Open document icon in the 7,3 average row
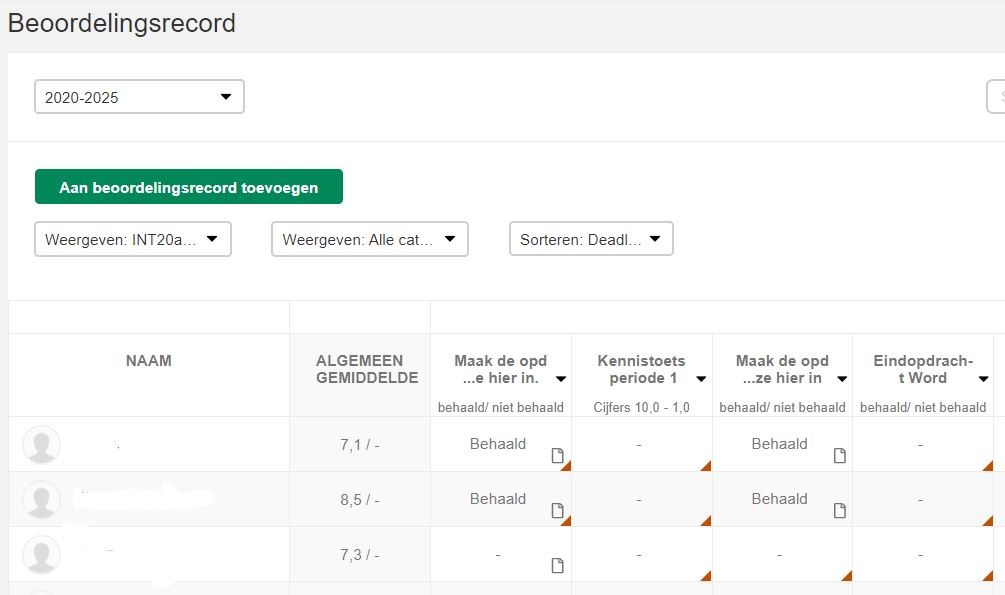 (x=558, y=566)
